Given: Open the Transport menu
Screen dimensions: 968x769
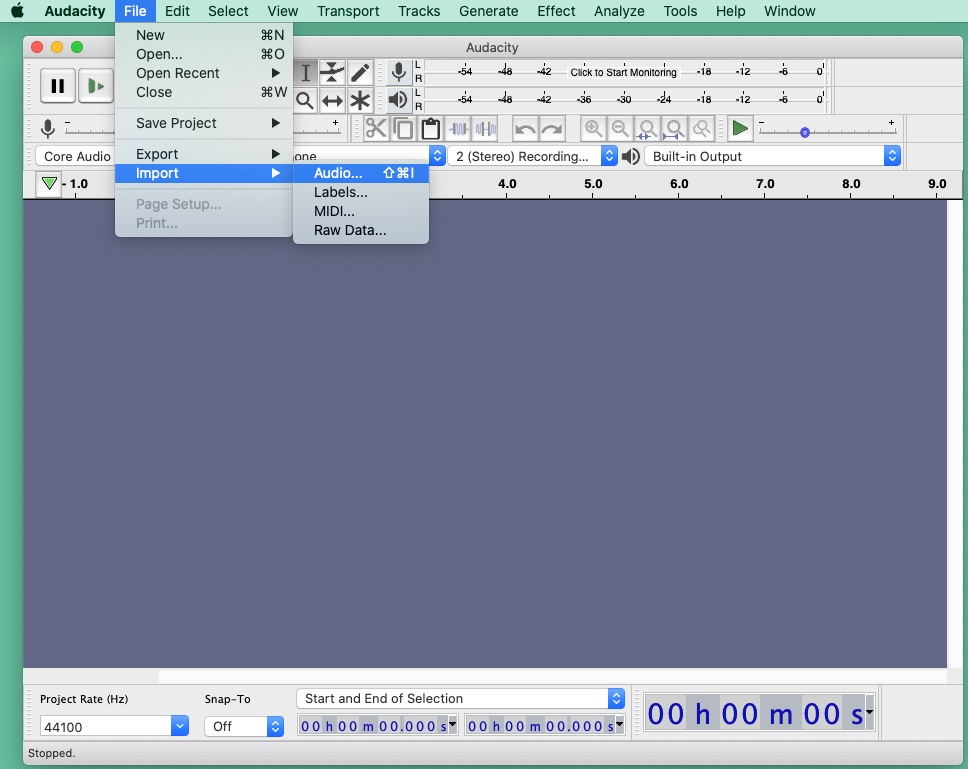Looking at the screenshot, I should click(x=348, y=11).
